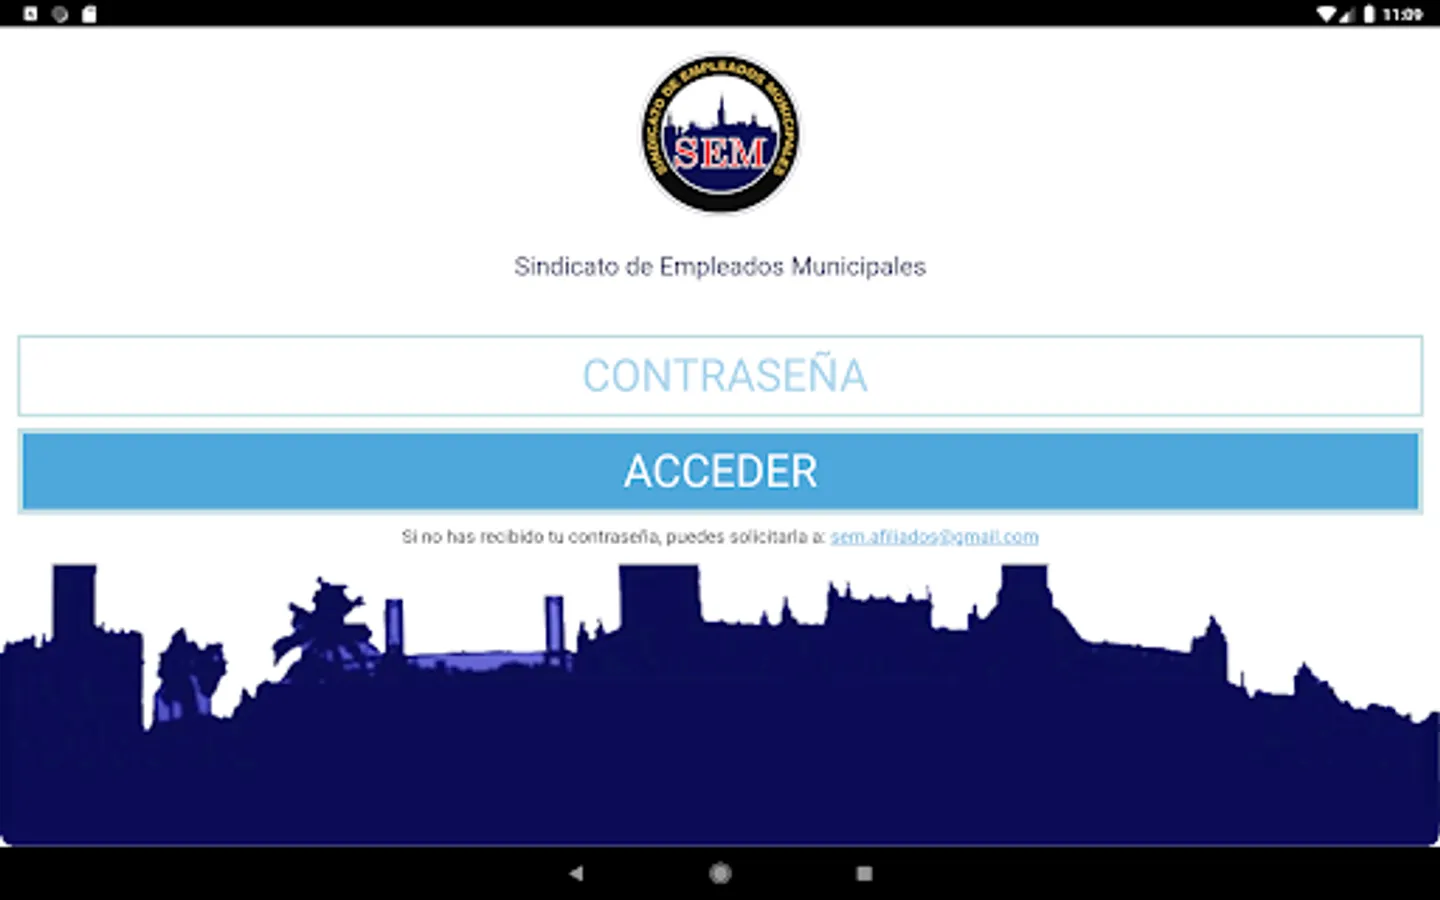The image size is (1440, 900).
Task: Tap the Wi-Fi status icon
Action: tap(1326, 14)
